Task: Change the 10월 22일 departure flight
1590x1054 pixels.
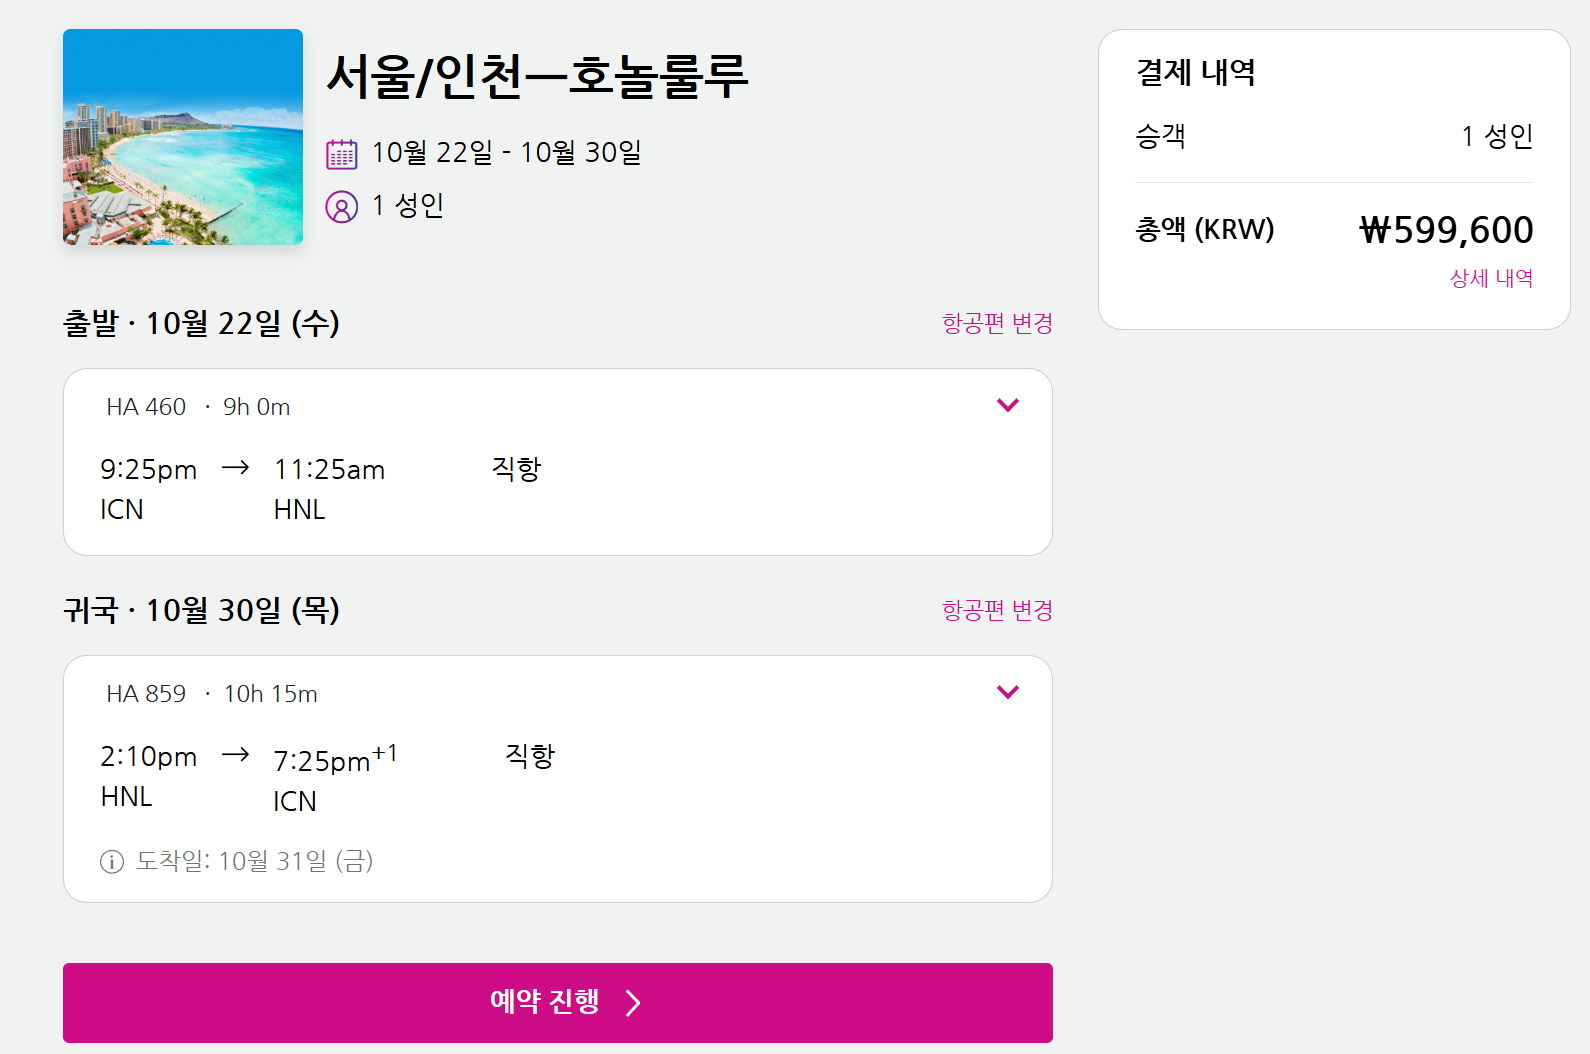Action: click(997, 323)
